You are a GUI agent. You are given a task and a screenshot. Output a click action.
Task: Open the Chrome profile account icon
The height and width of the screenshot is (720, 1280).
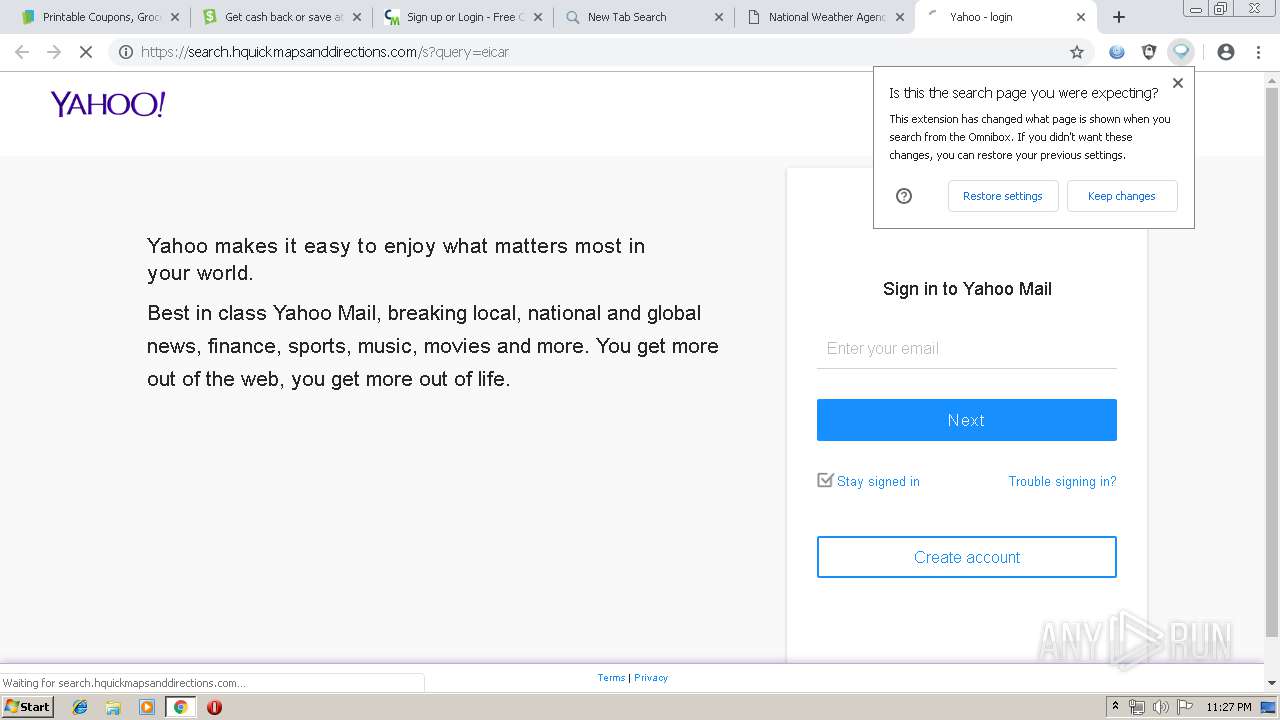(x=1226, y=52)
